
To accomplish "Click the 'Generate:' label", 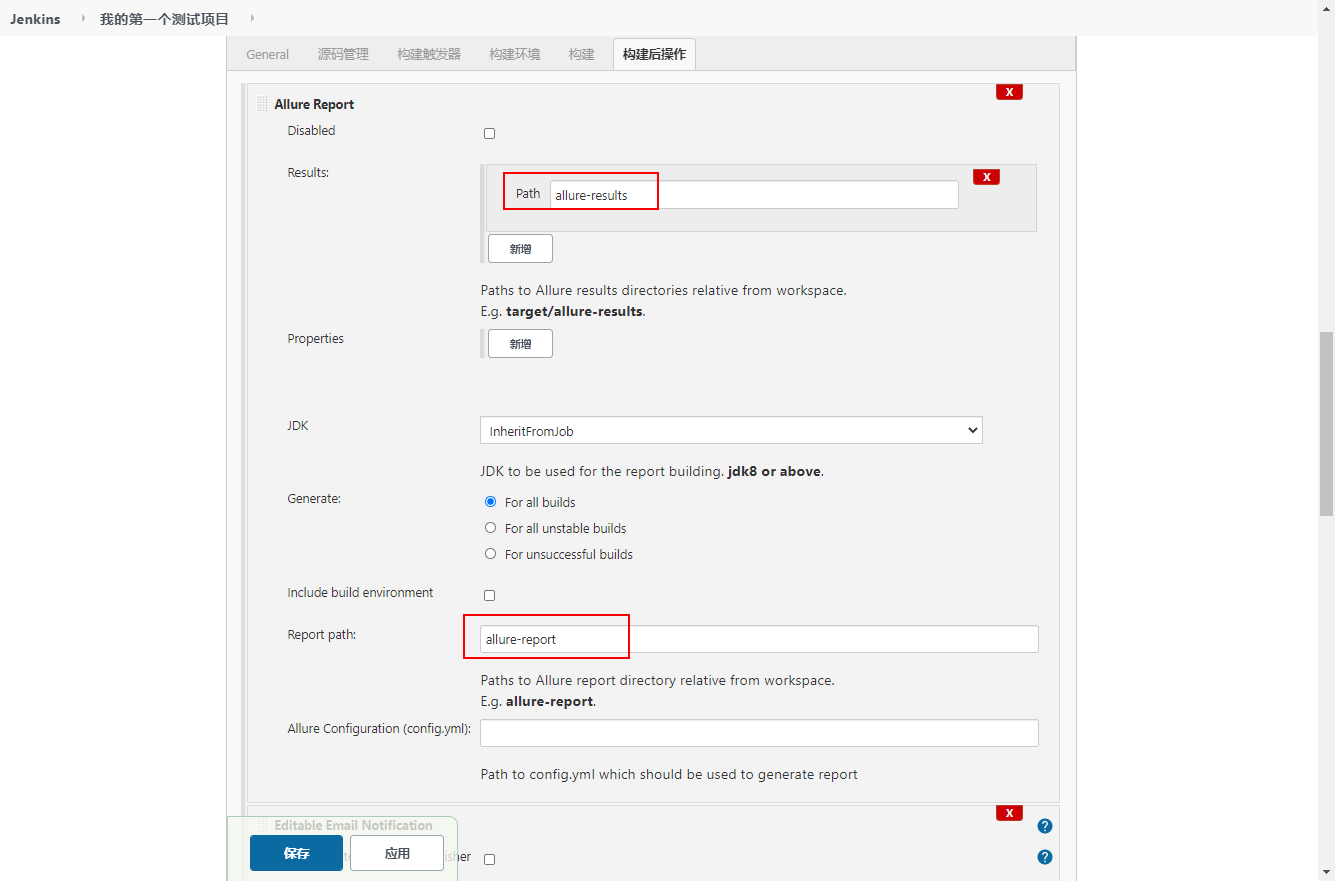I will pyautogui.click(x=314, y=498).
